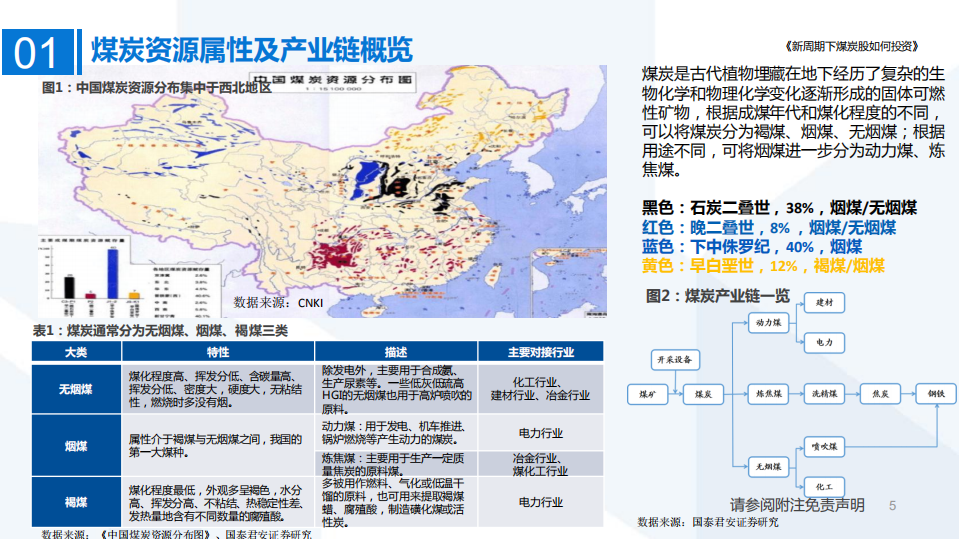Click the '属性介于褐煤与无烟煤之间' cell
The image size is (959, 539).
click(218, 446)
